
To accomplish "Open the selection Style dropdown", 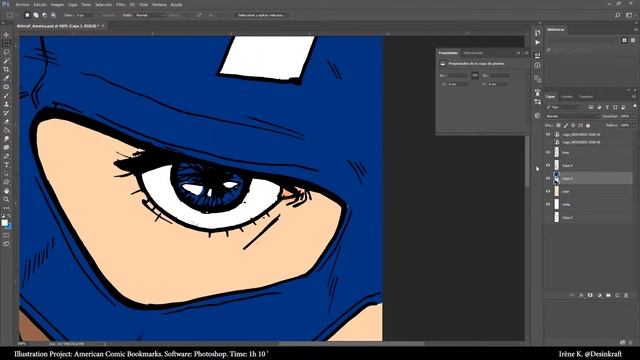I will pos(150,15).
